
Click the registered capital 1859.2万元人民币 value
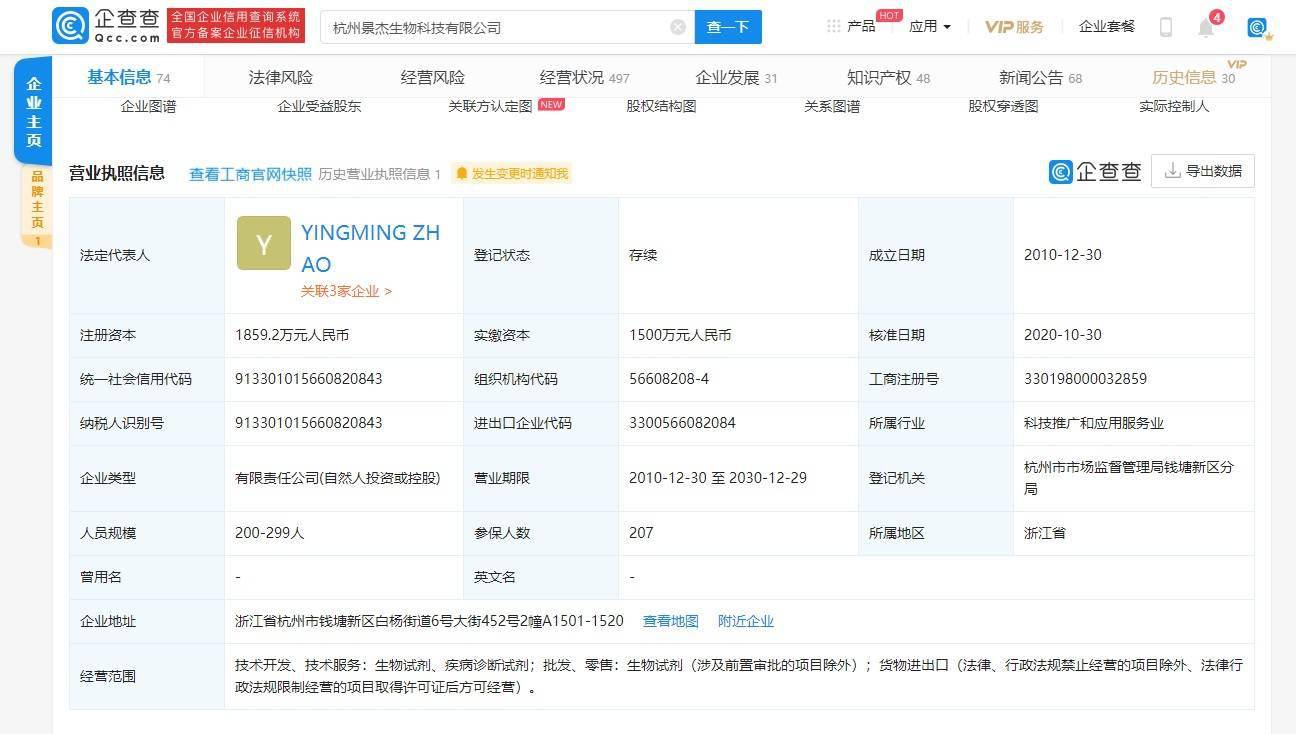[292, 335]
